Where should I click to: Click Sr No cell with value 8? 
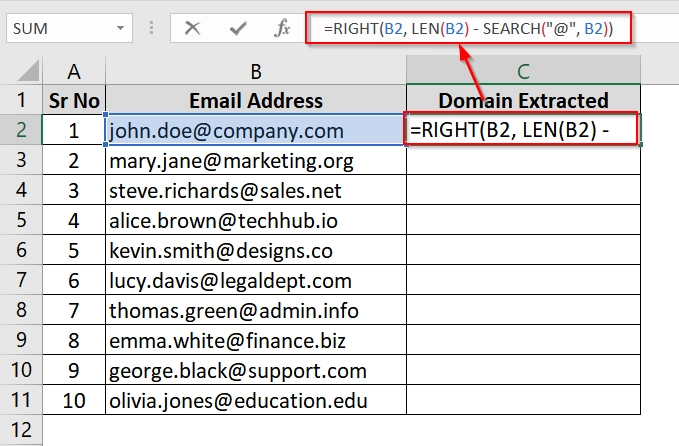[x=74, y=339]
